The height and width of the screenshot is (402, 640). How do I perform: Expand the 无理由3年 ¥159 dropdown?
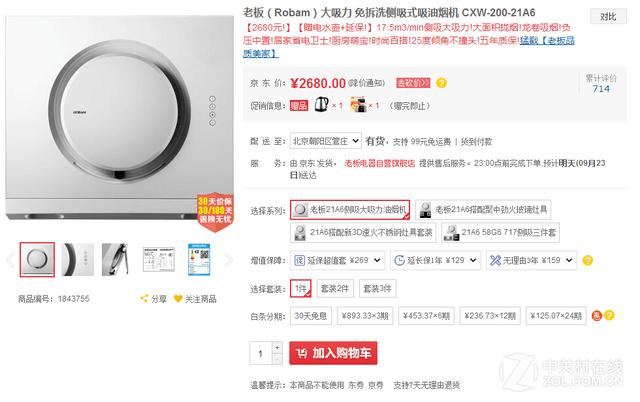pos(531,260)
